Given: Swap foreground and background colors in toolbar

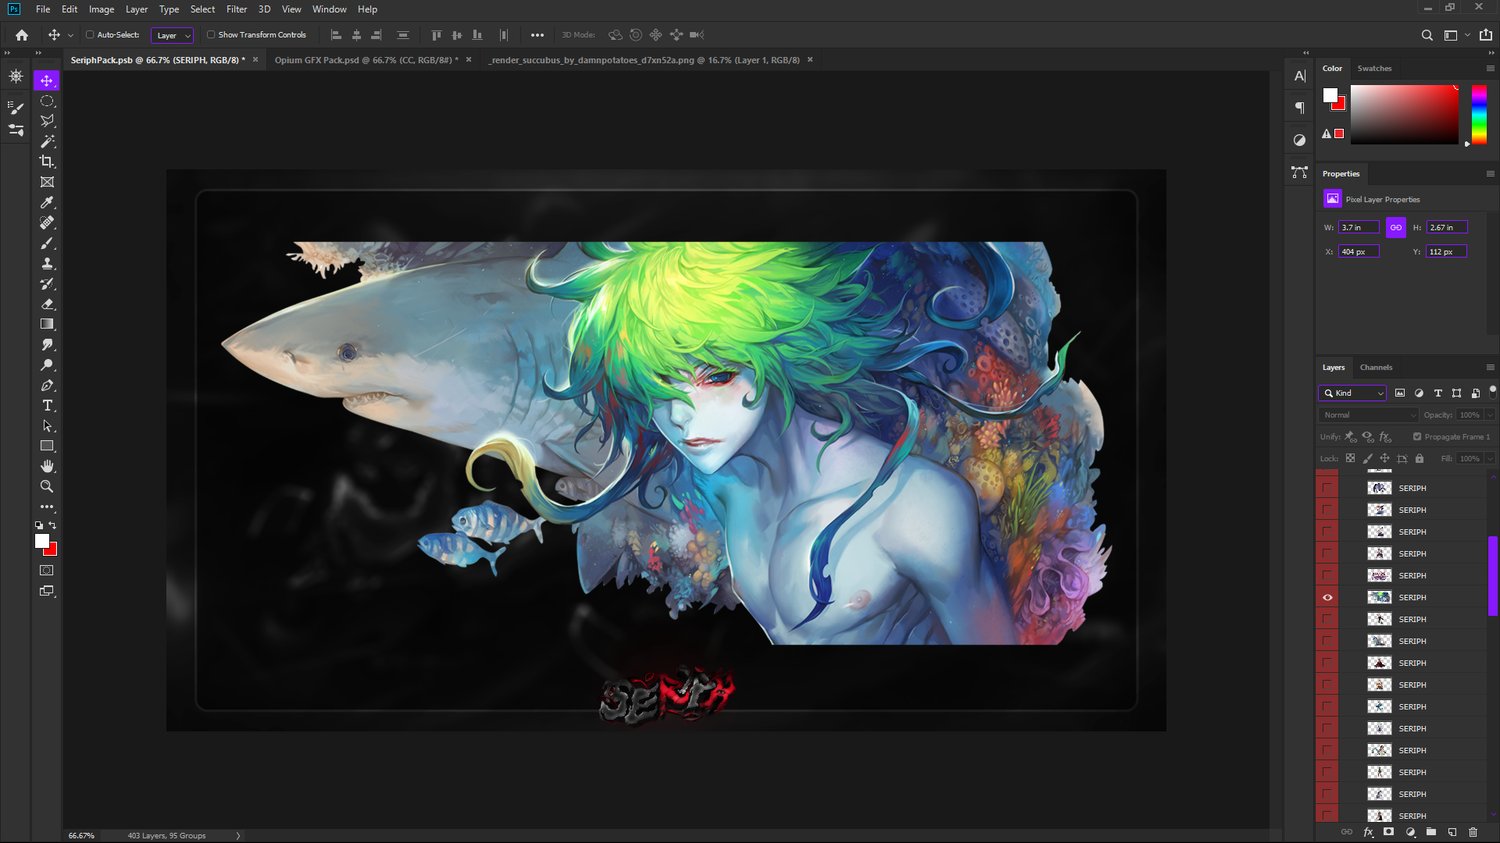Looking at the screenshot, I should [x=52, y=525].
